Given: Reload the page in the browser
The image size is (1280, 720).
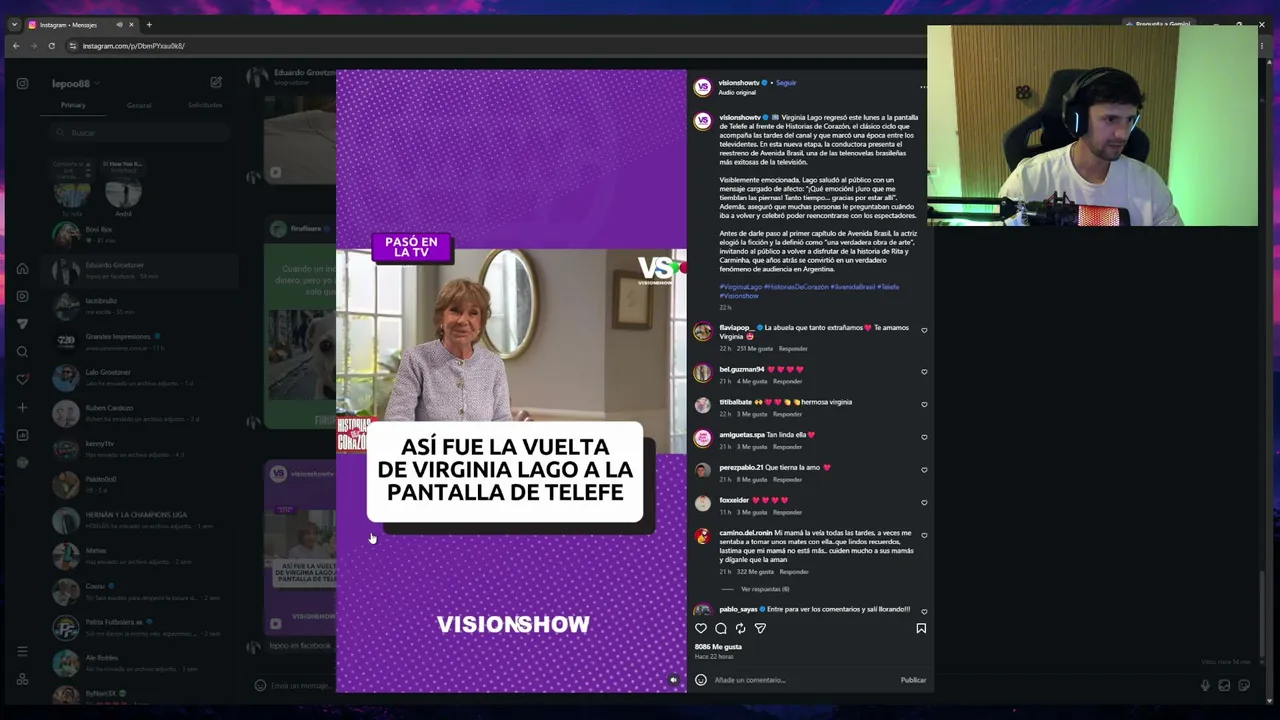Looking at the screenshot, I should click(52, 46).
